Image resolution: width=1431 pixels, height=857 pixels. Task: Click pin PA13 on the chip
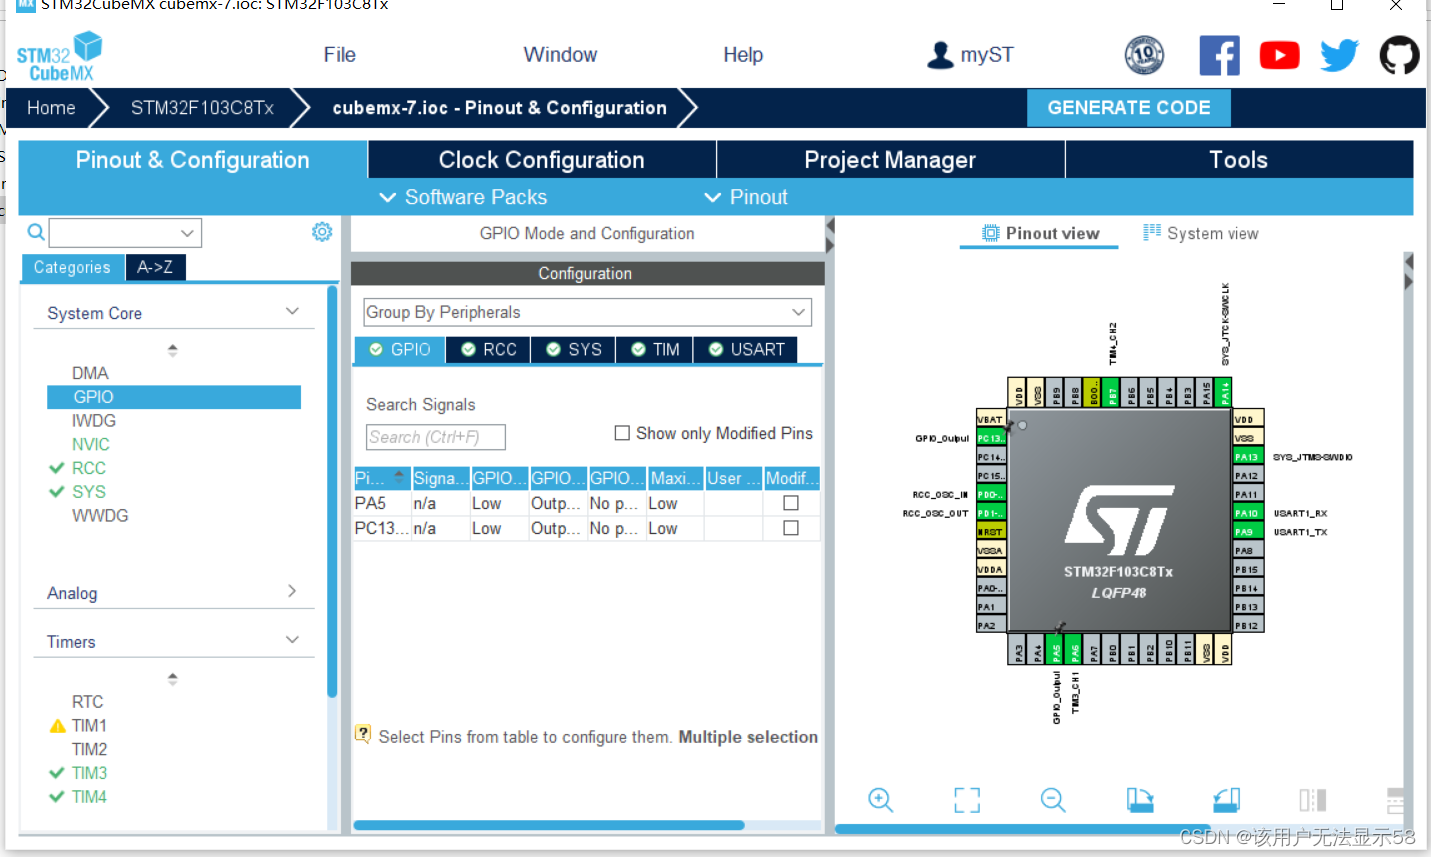[1248, 457]
